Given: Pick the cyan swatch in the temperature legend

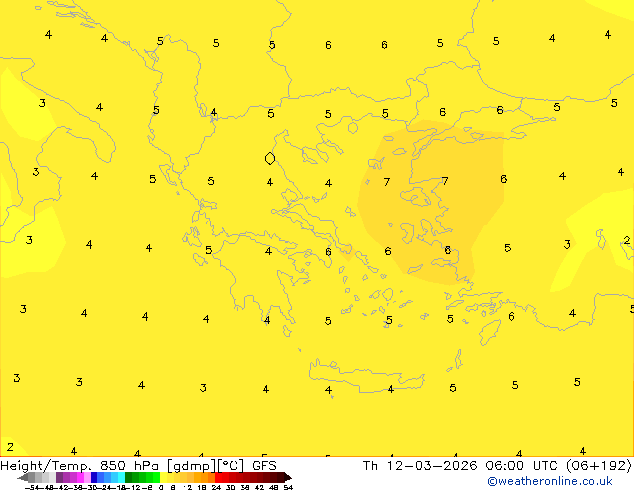Looking at the screenshot, I should coord(121,477).
